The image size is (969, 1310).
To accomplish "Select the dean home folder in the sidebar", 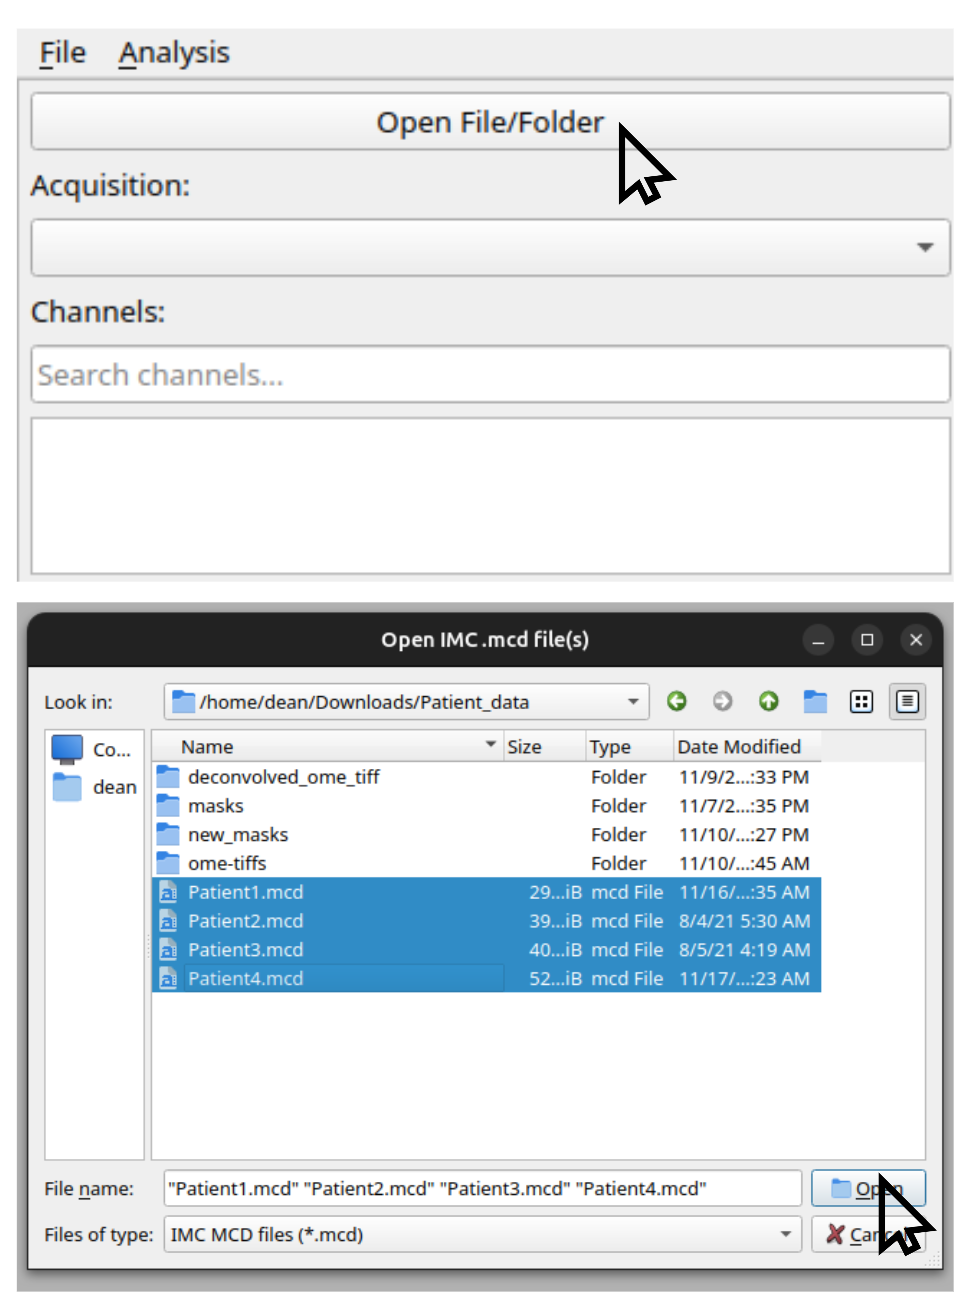I will [x=95, y=787].
